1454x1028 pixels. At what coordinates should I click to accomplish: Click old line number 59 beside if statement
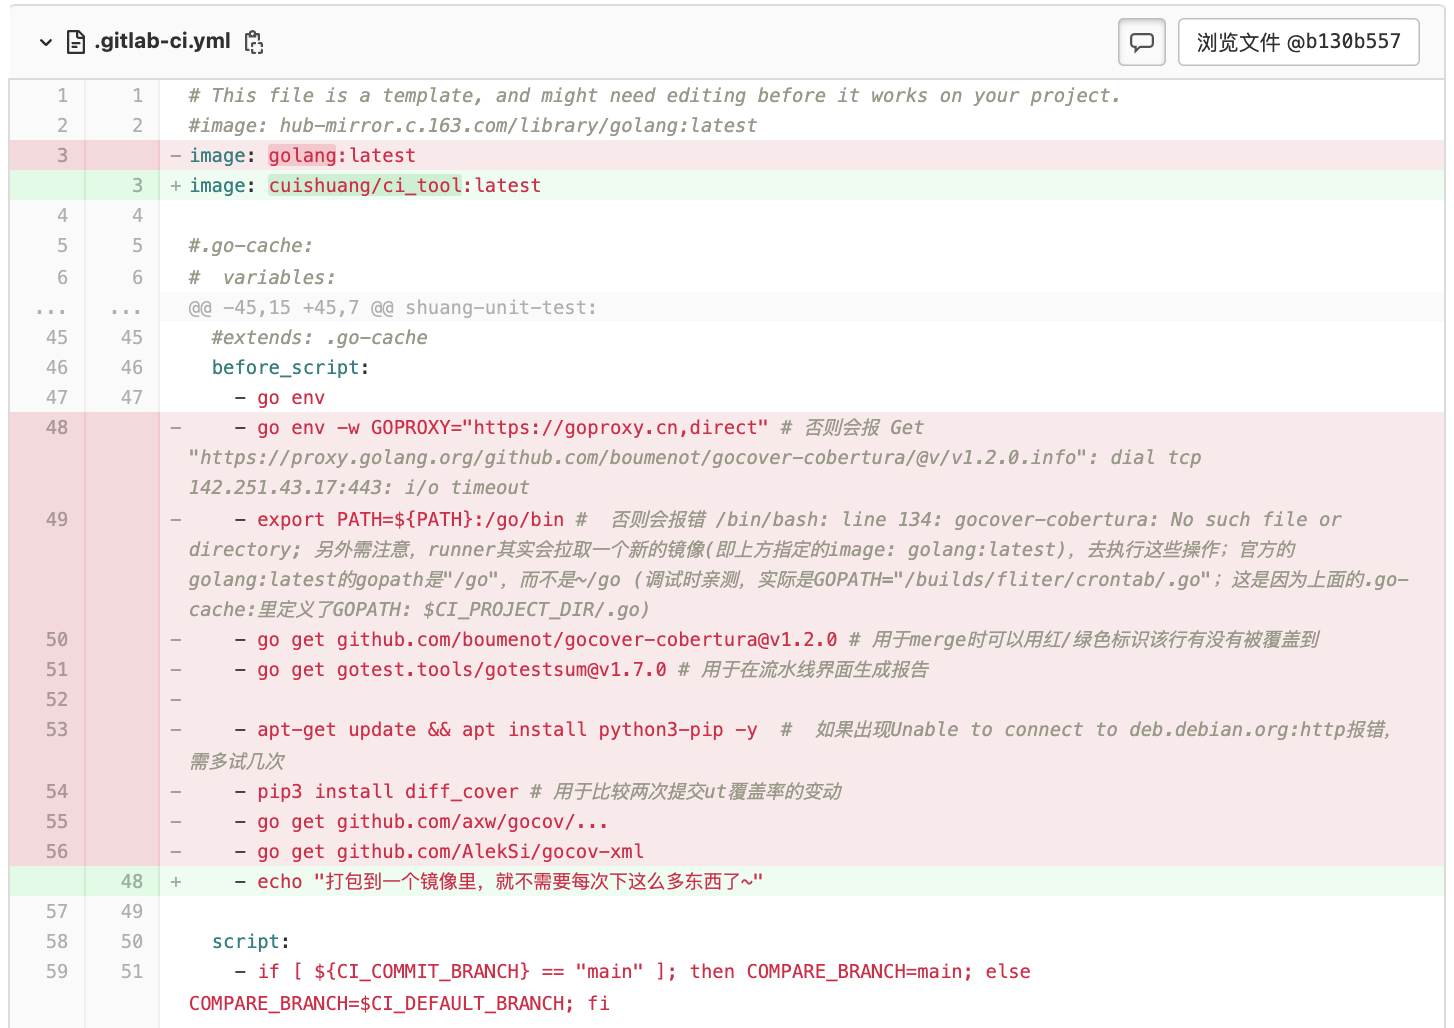(x=57, y=971)
